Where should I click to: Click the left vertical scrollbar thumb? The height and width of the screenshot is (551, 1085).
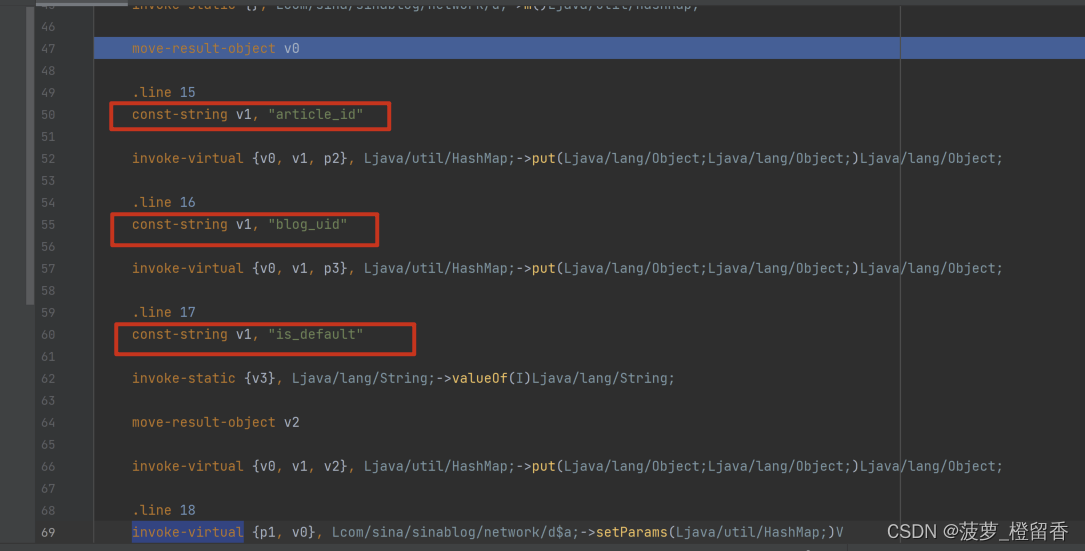[x=30, y=156]
